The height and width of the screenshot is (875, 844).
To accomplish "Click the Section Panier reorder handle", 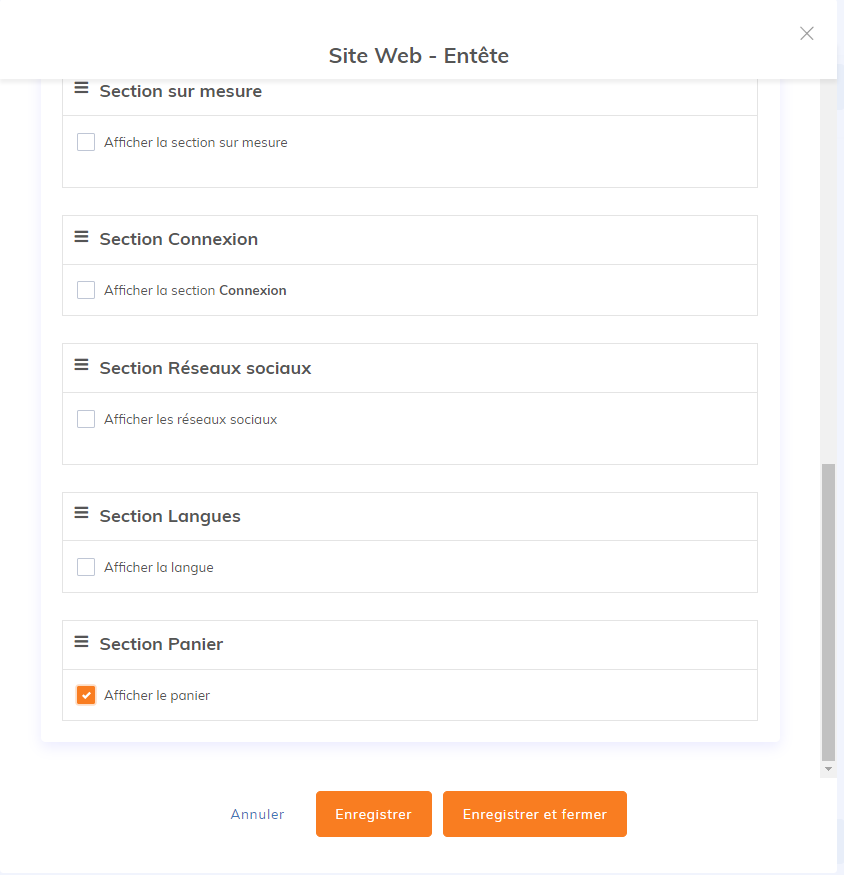I will click(x=81, y=642).
